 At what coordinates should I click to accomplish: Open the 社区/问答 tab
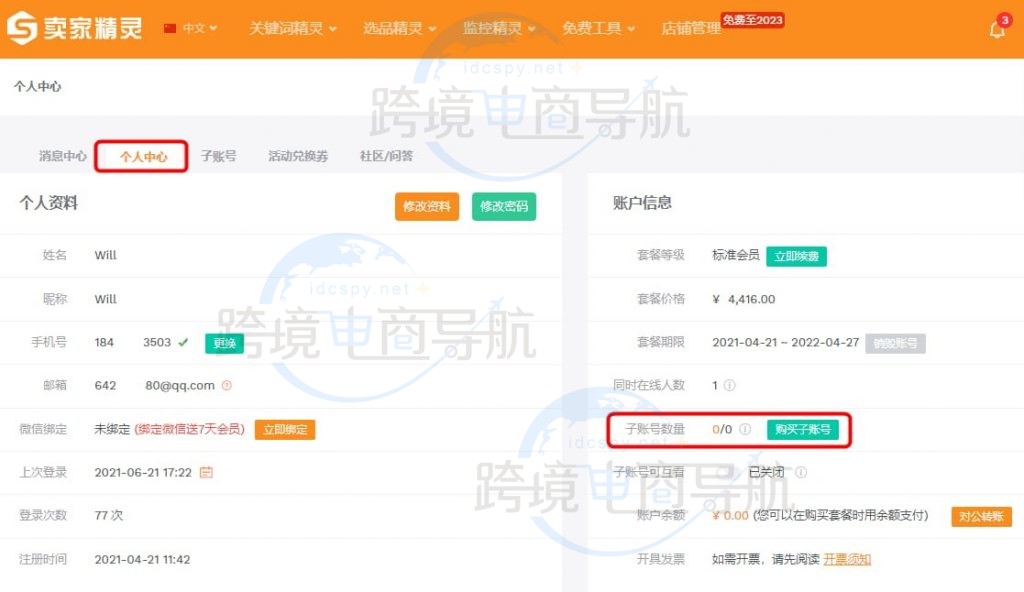pyautogui.click(x=384, y=156)
